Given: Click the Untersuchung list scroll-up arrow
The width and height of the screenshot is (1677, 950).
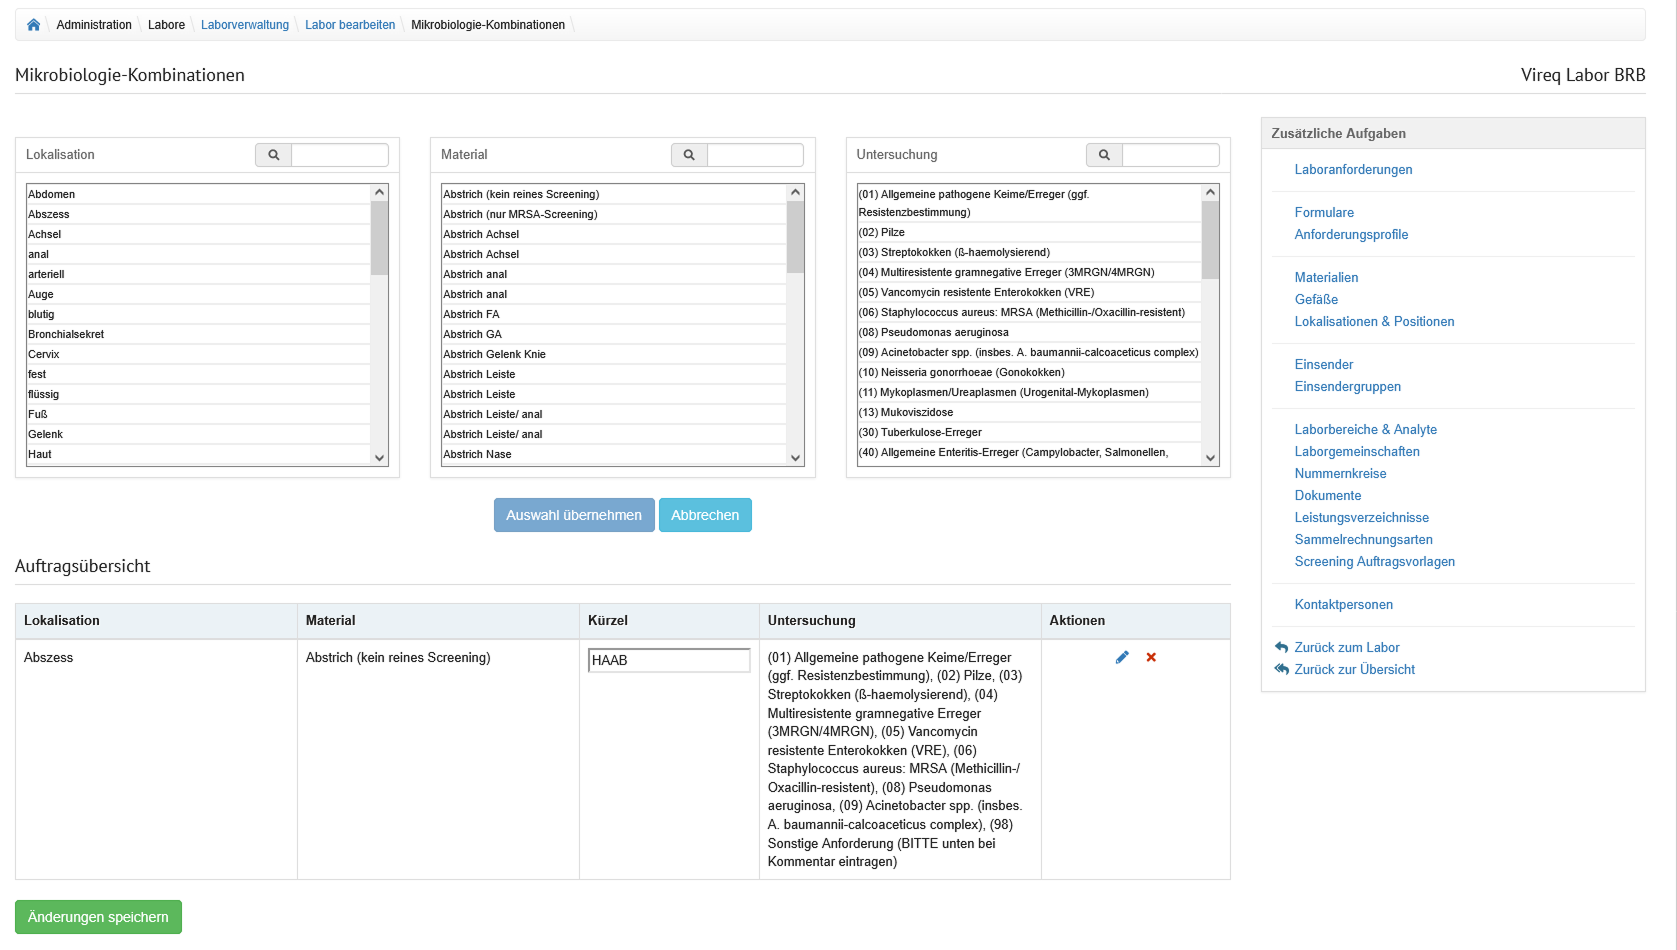Looking at the screenshot, I should (1210, 192).
